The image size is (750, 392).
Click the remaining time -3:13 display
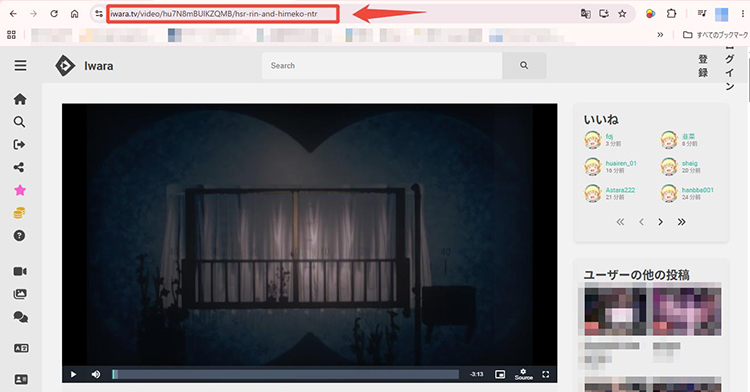476,374
